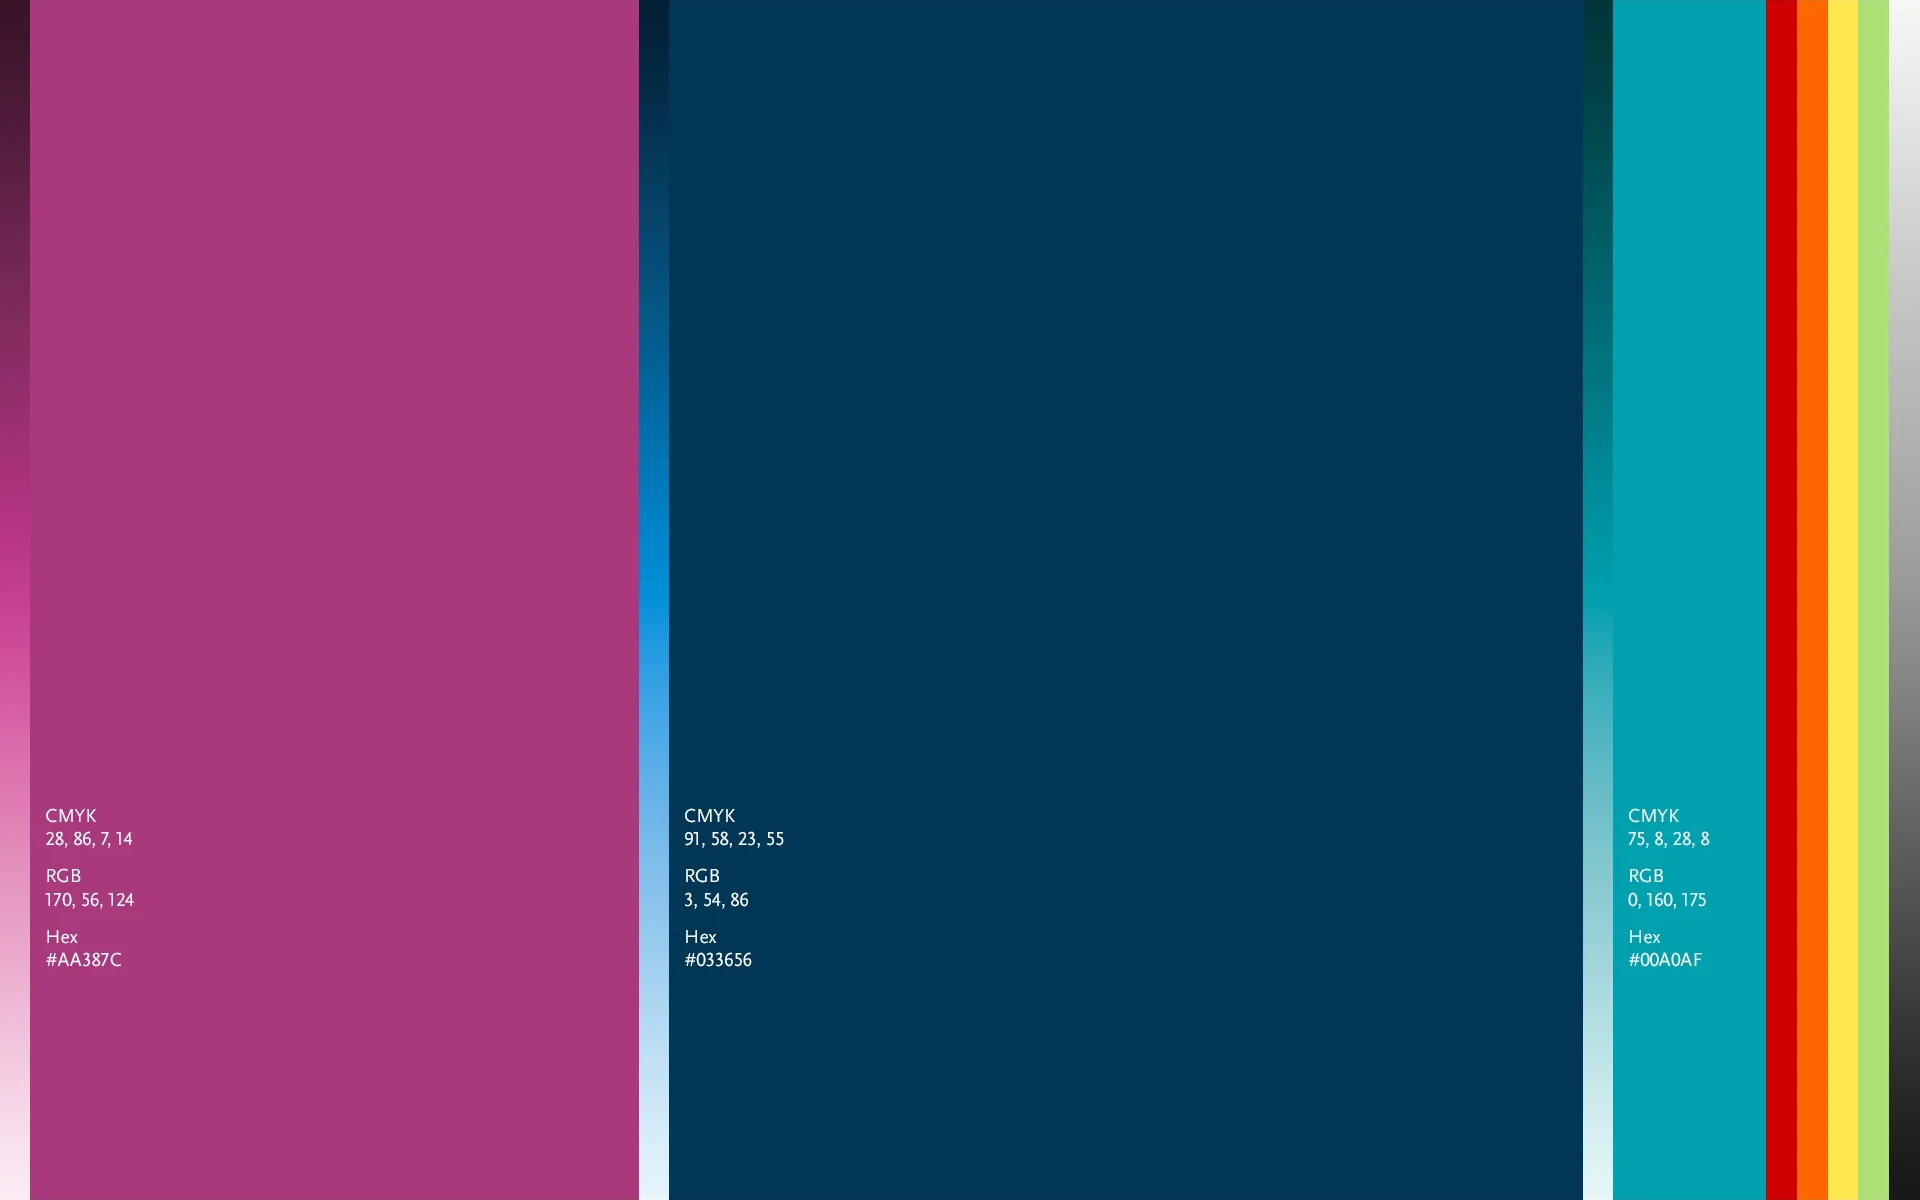The image size is (1920, 1200).
Task: Click the hex value #00A0AF
Action: (x=1665, y=960)
